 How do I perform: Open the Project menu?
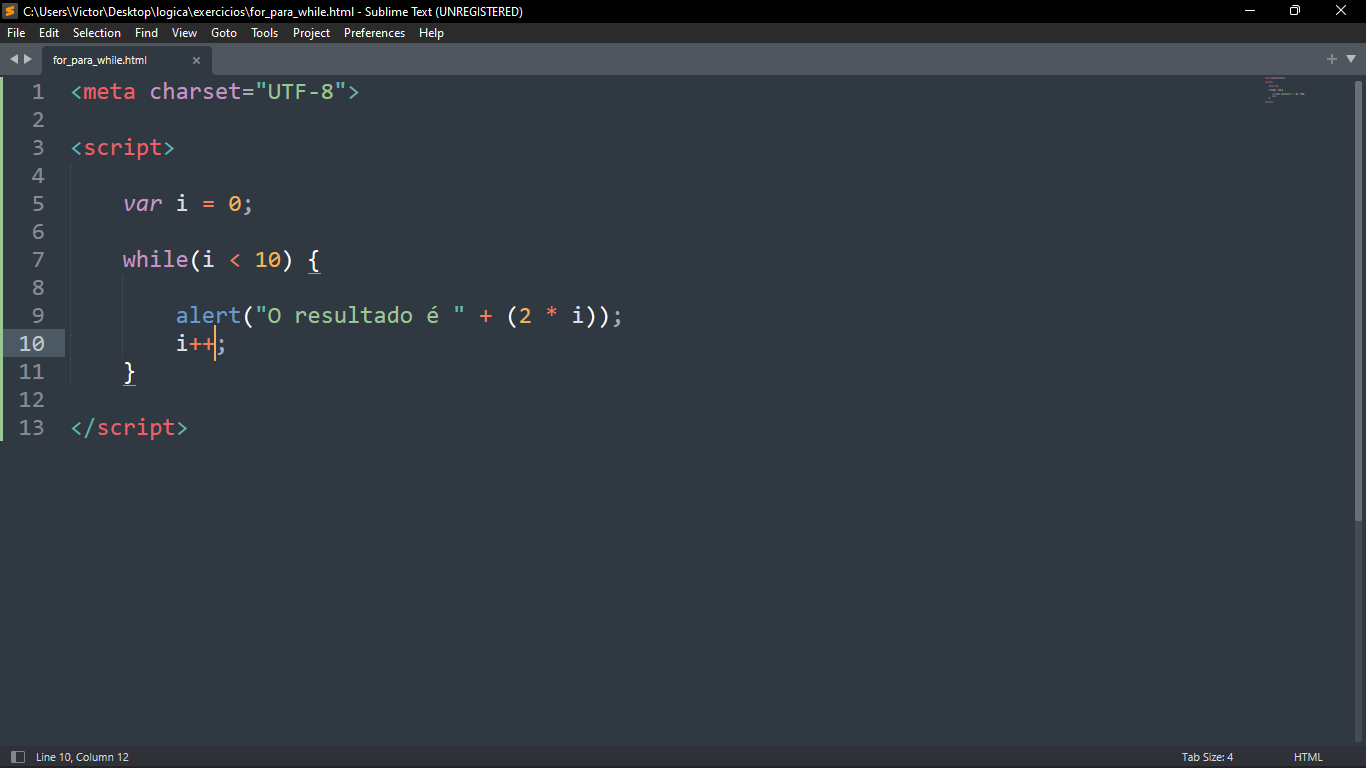tap(311, 33)
